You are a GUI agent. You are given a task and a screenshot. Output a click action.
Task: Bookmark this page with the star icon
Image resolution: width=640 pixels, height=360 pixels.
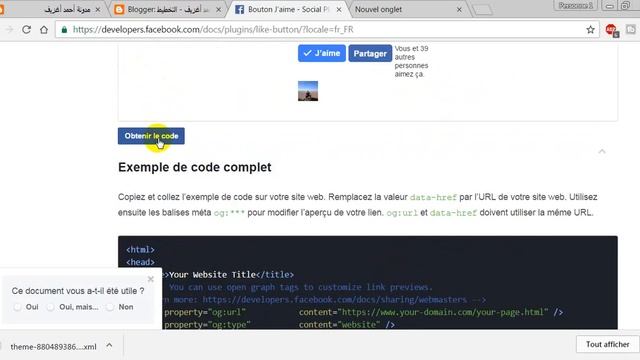point(590,29)
